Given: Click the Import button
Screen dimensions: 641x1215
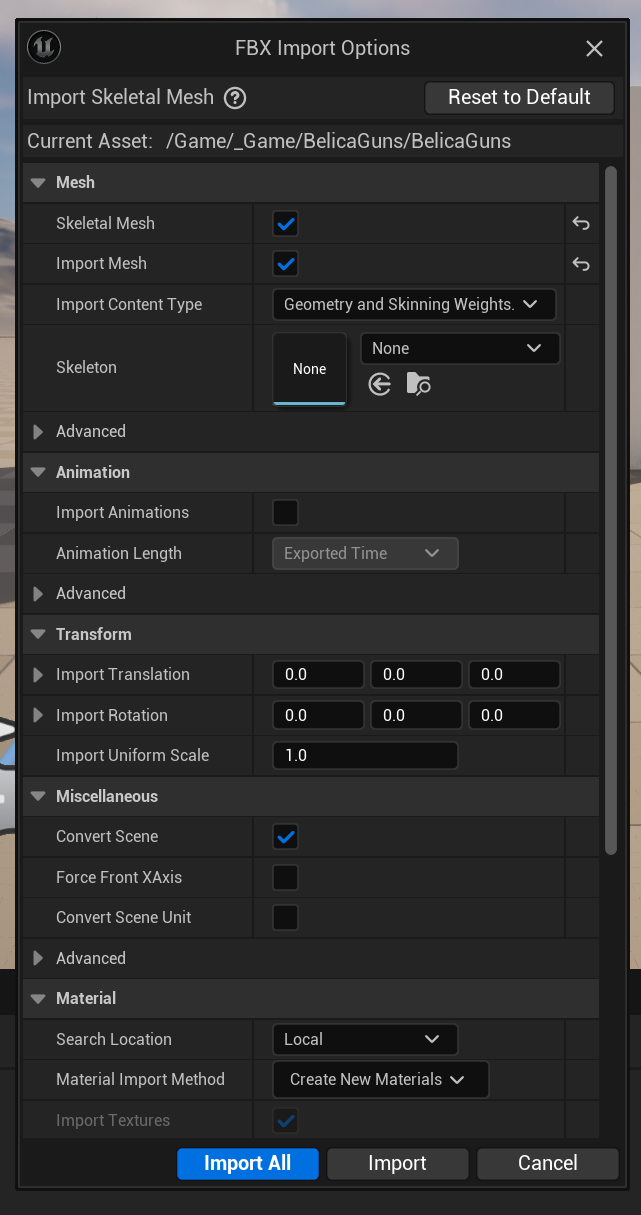Looking at the screenshot, I should [398, 1163].
